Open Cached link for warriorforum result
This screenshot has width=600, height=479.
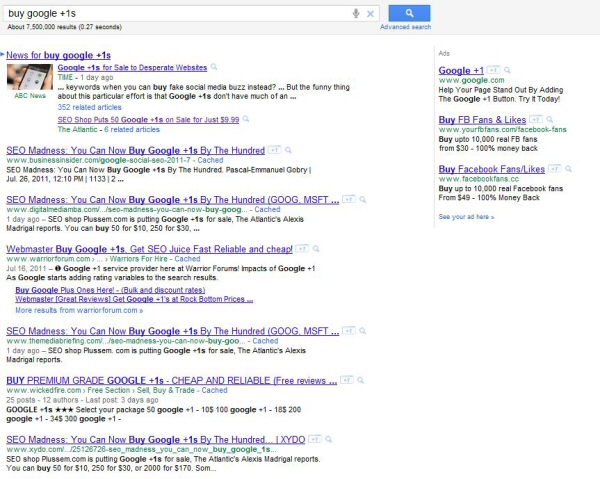(188, 259)
